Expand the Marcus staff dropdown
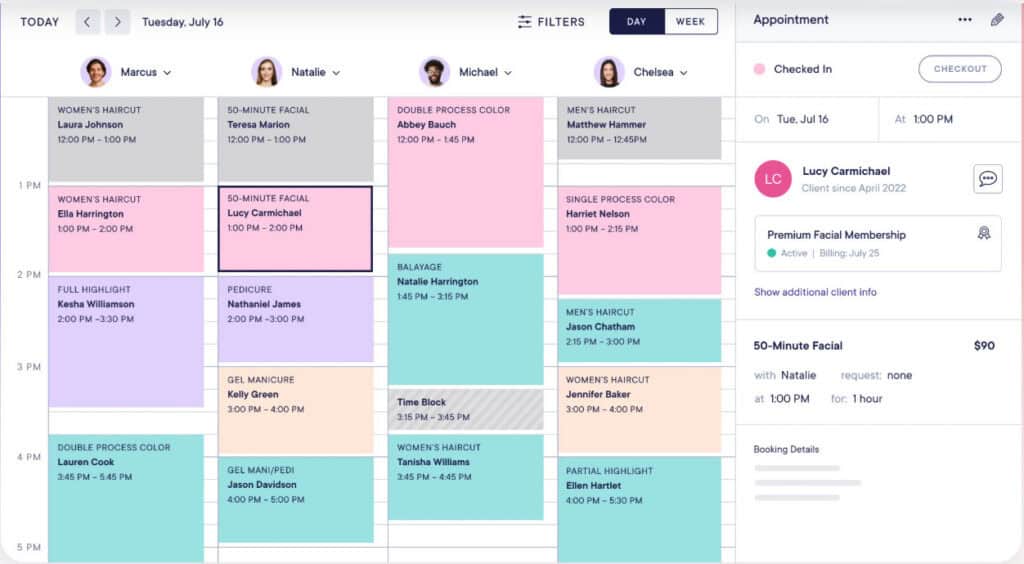This screenshot has width=1024, height=564. click(x=167, y=73)
